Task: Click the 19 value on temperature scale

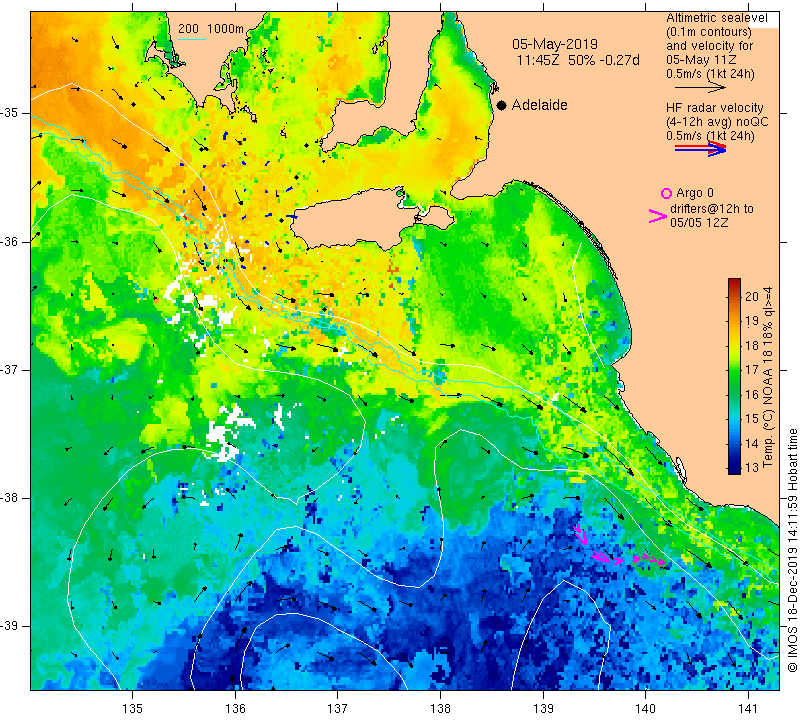Action: point(752,321)
